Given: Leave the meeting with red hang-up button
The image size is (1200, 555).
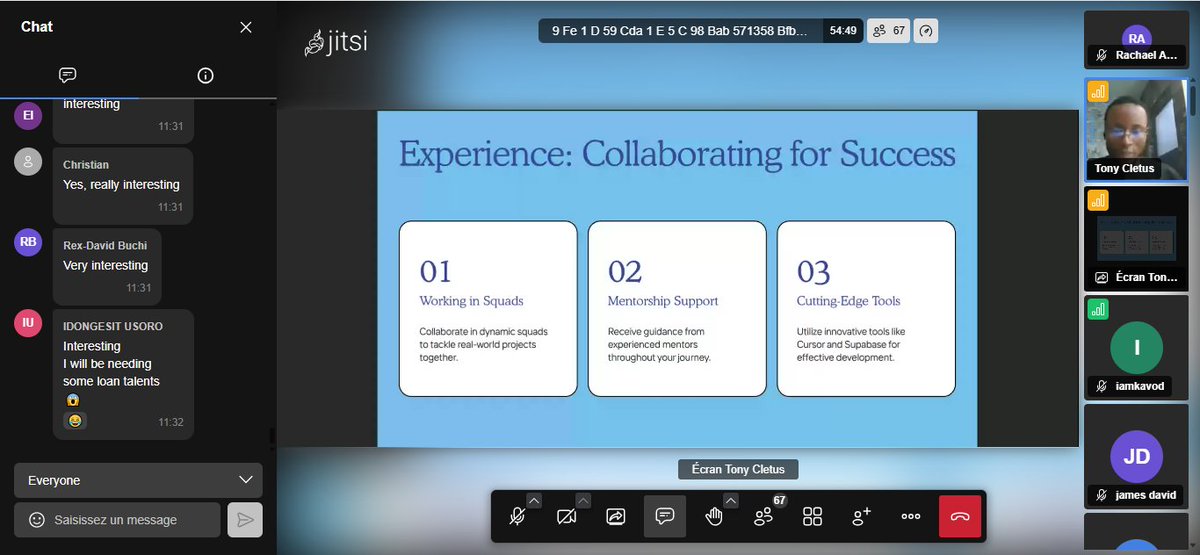Looking at the screenshot, I should [x=960, y=516].
